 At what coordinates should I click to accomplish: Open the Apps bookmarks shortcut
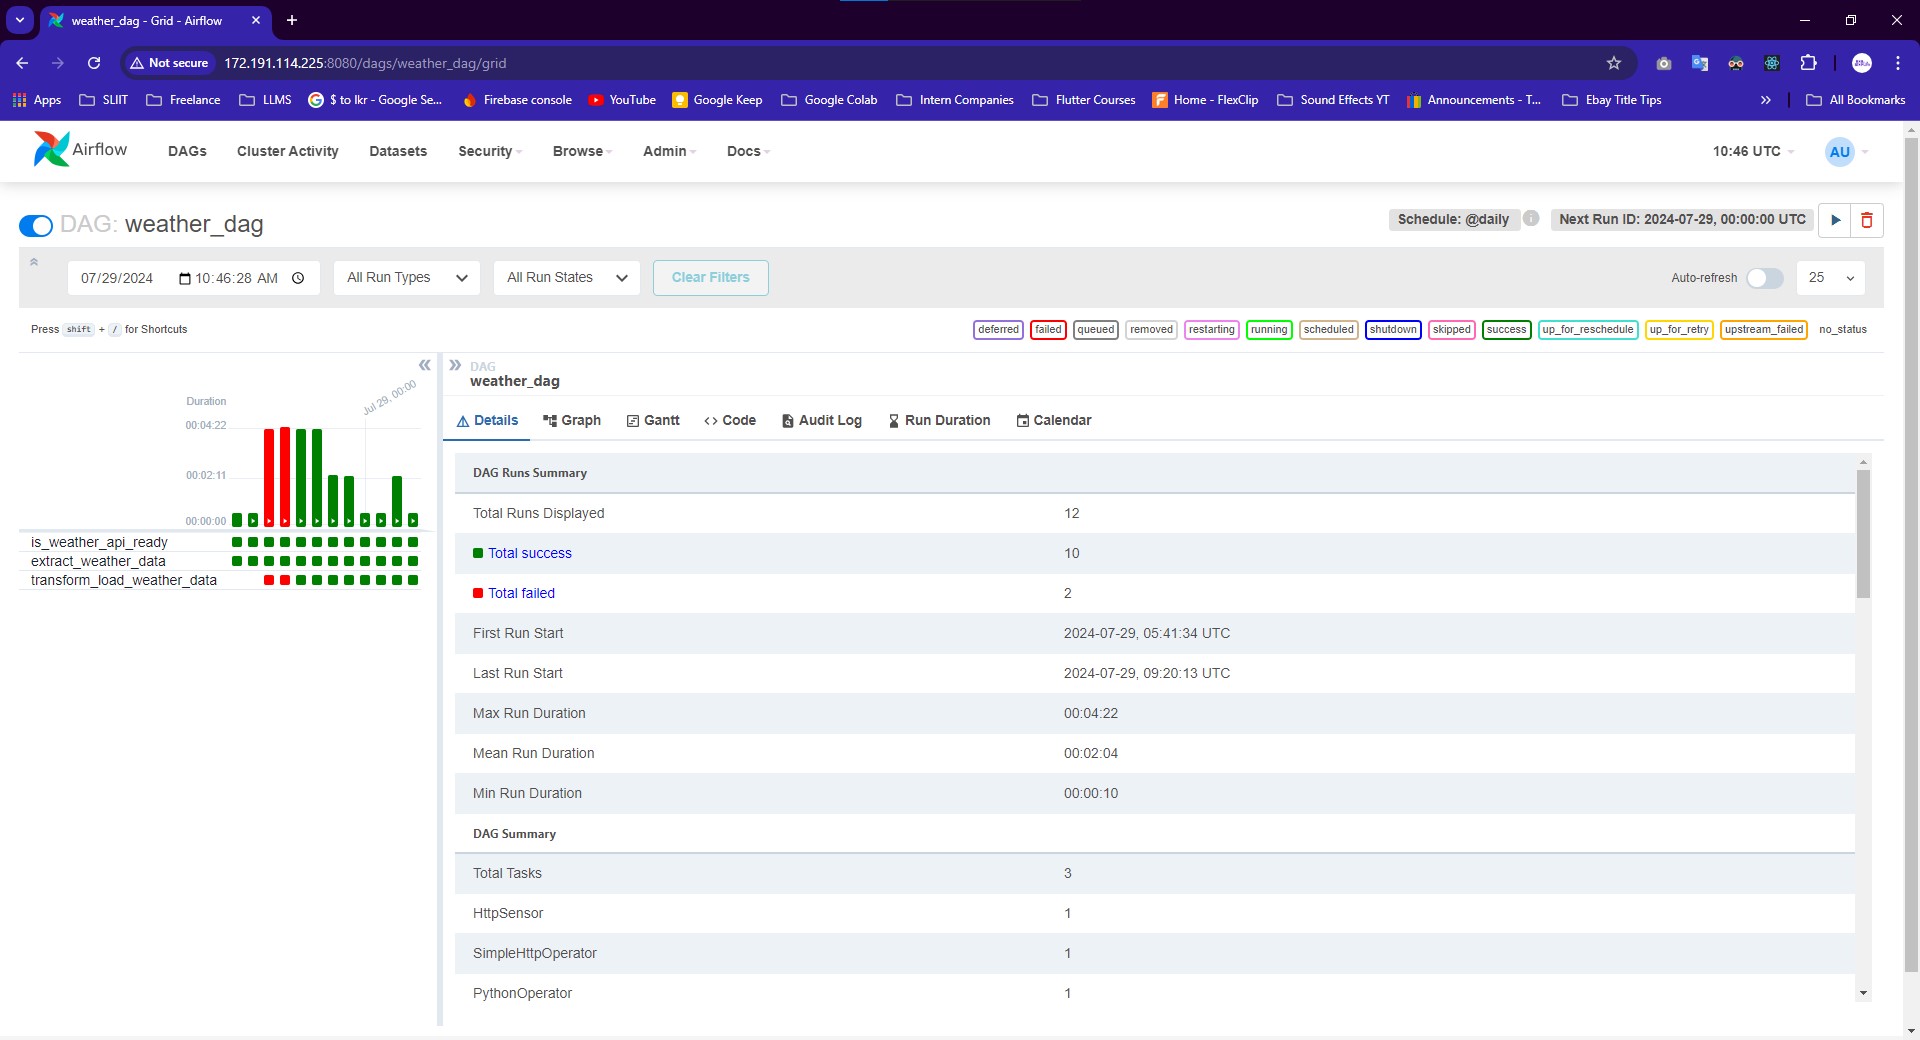(x=37, y=100)
